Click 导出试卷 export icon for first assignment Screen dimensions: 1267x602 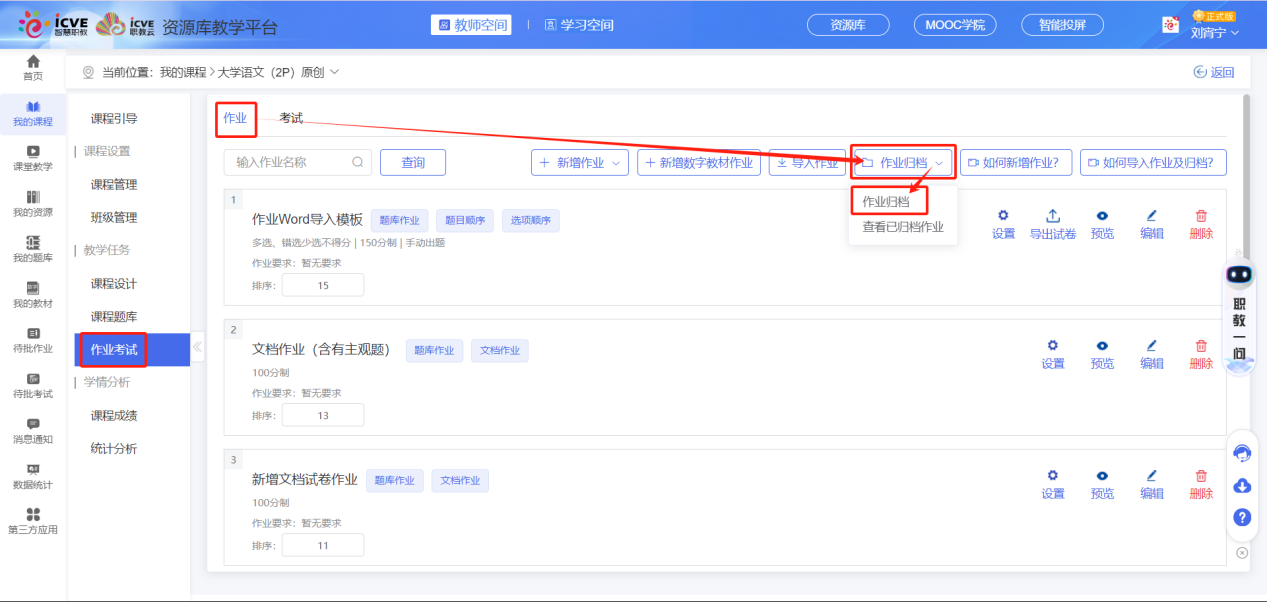point(1053,216)
